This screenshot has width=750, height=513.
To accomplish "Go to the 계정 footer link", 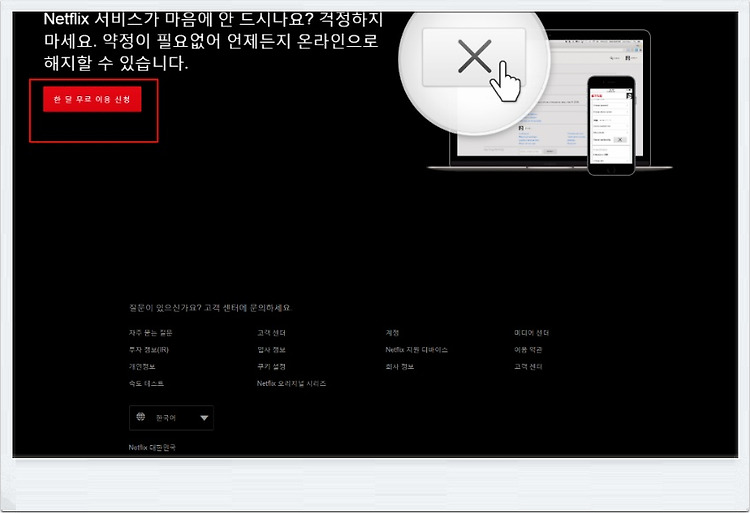I will (392, 333).
